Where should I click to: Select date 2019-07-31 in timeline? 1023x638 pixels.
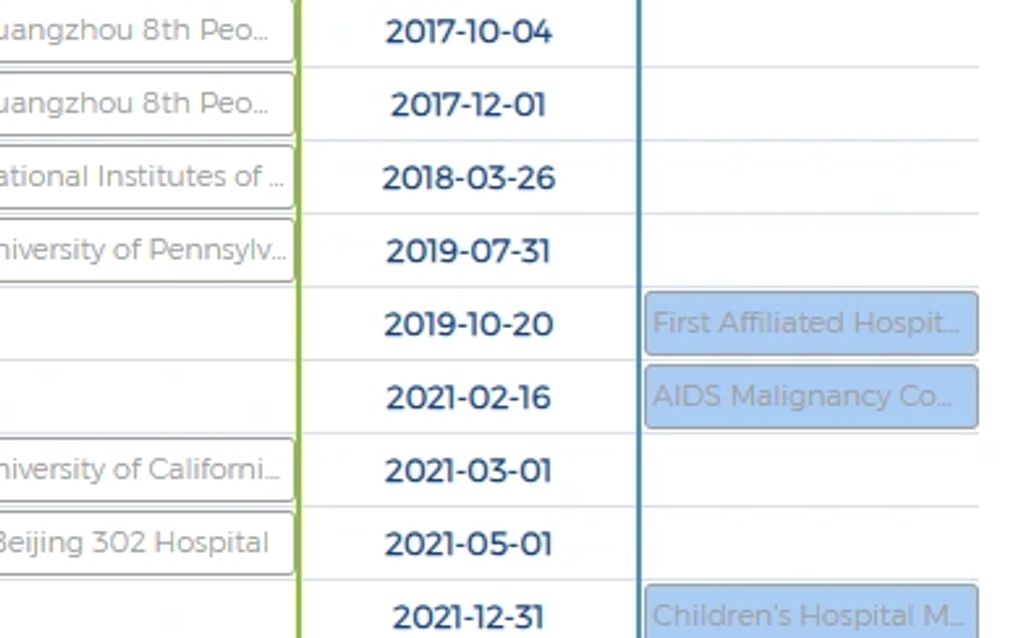(468, 251)
